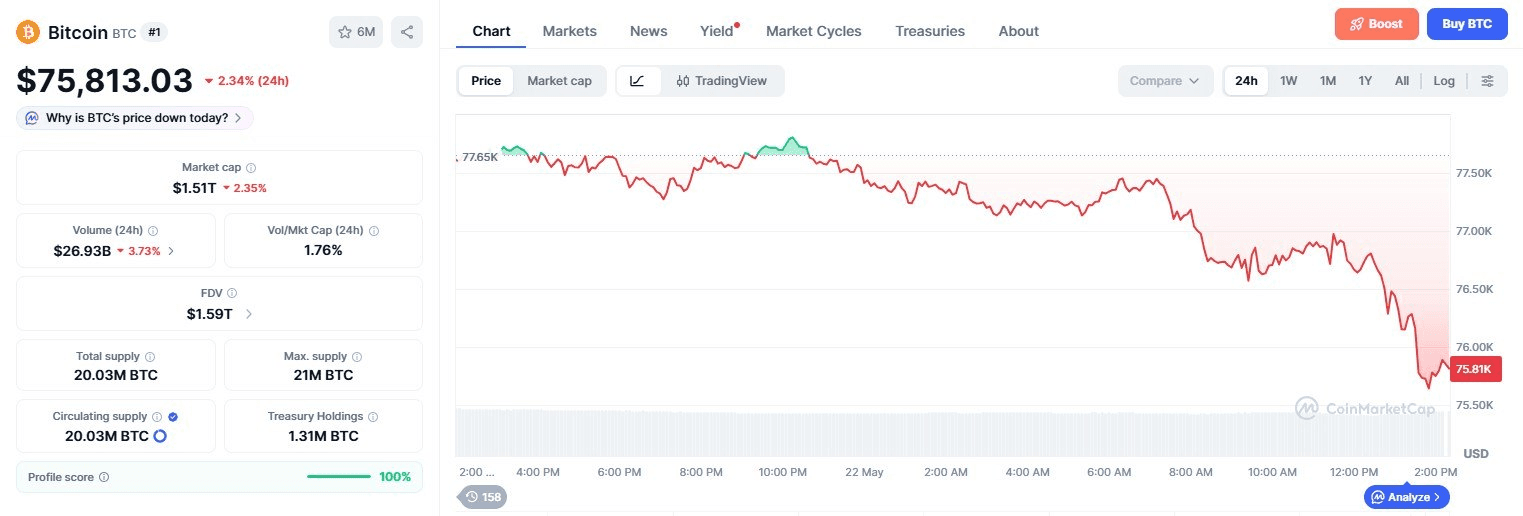Select the 1Y time range

pos(1365,81)
